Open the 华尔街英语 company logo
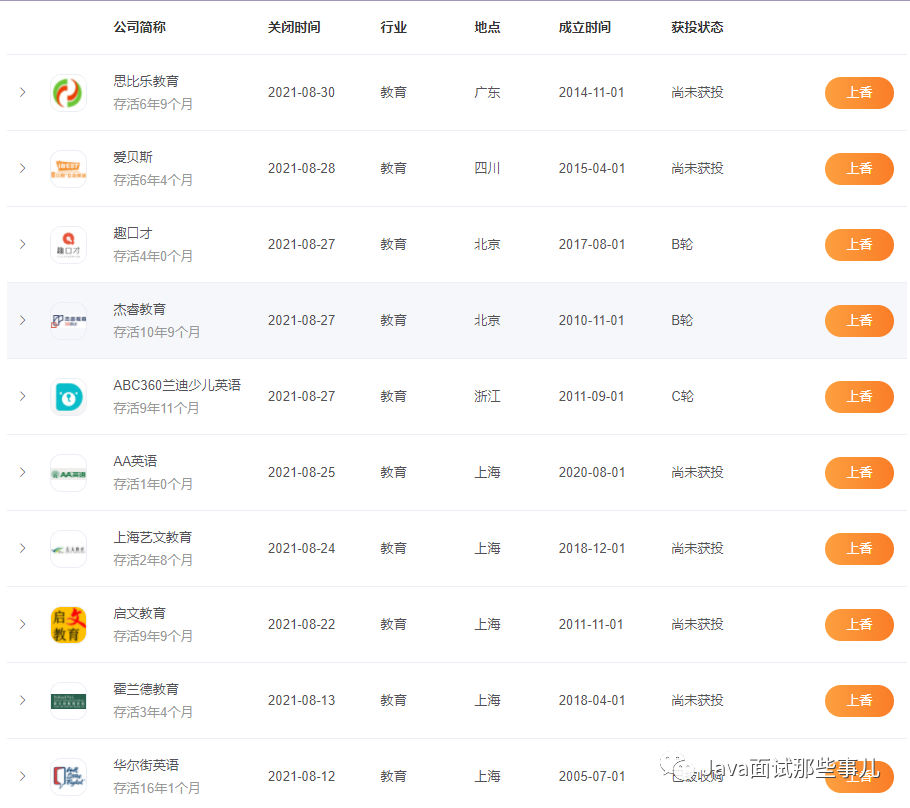Image resolution: width=910 pixels, height=808 pixels. pyautogui.click(x=68, y=777)
